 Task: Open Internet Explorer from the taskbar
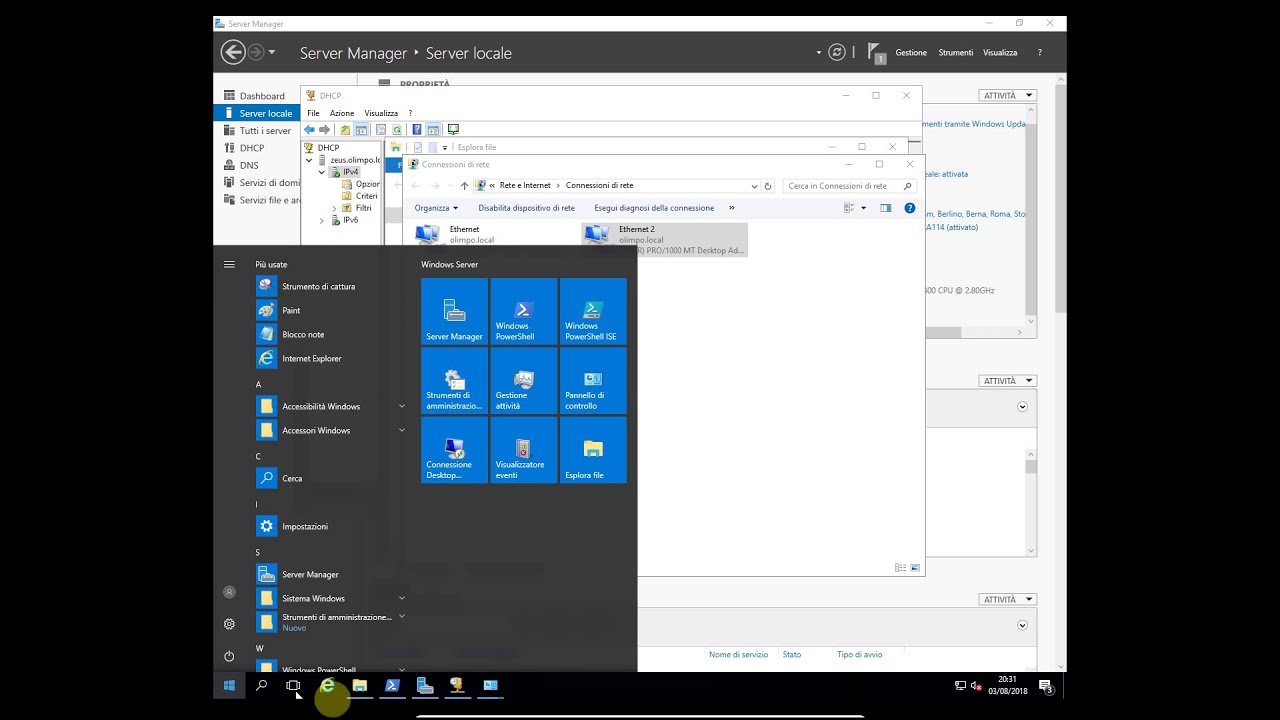click(327, 685)
